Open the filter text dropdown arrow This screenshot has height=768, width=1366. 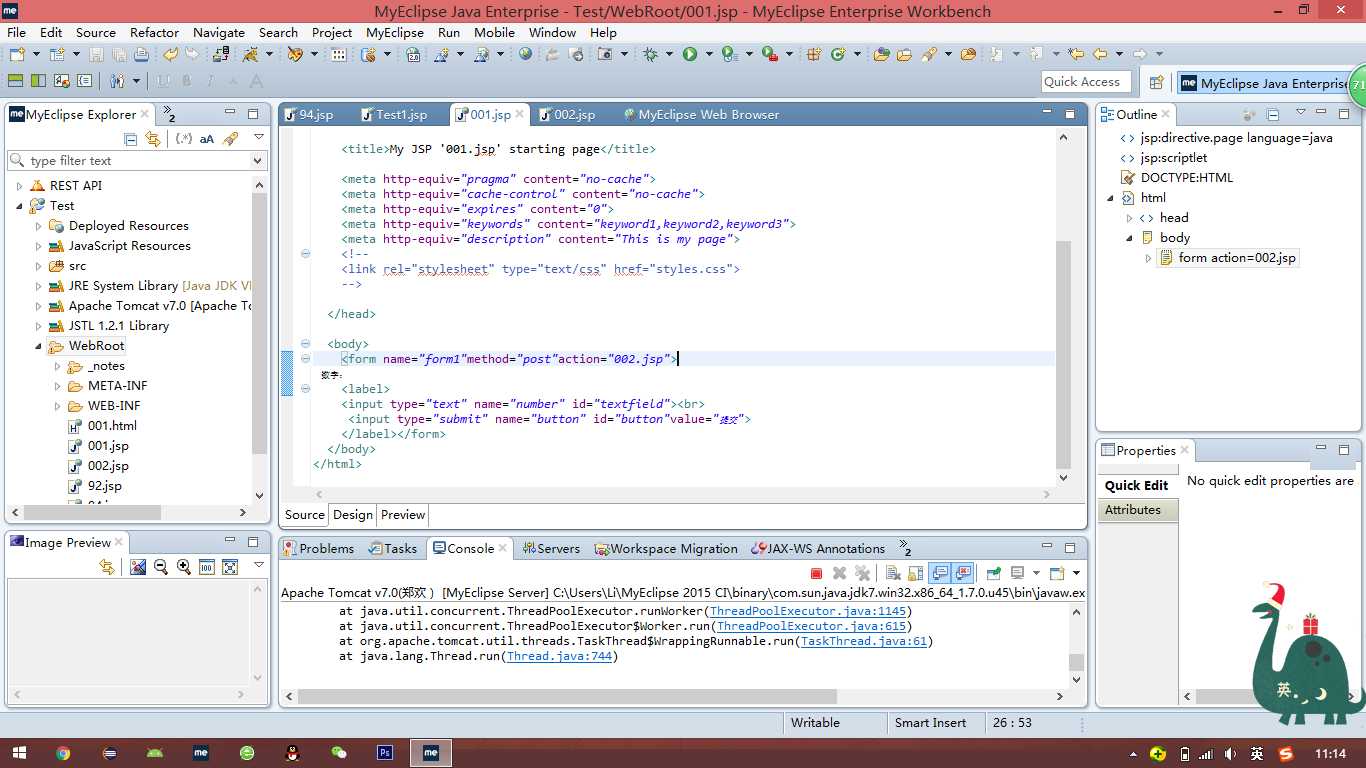point(257,160)
